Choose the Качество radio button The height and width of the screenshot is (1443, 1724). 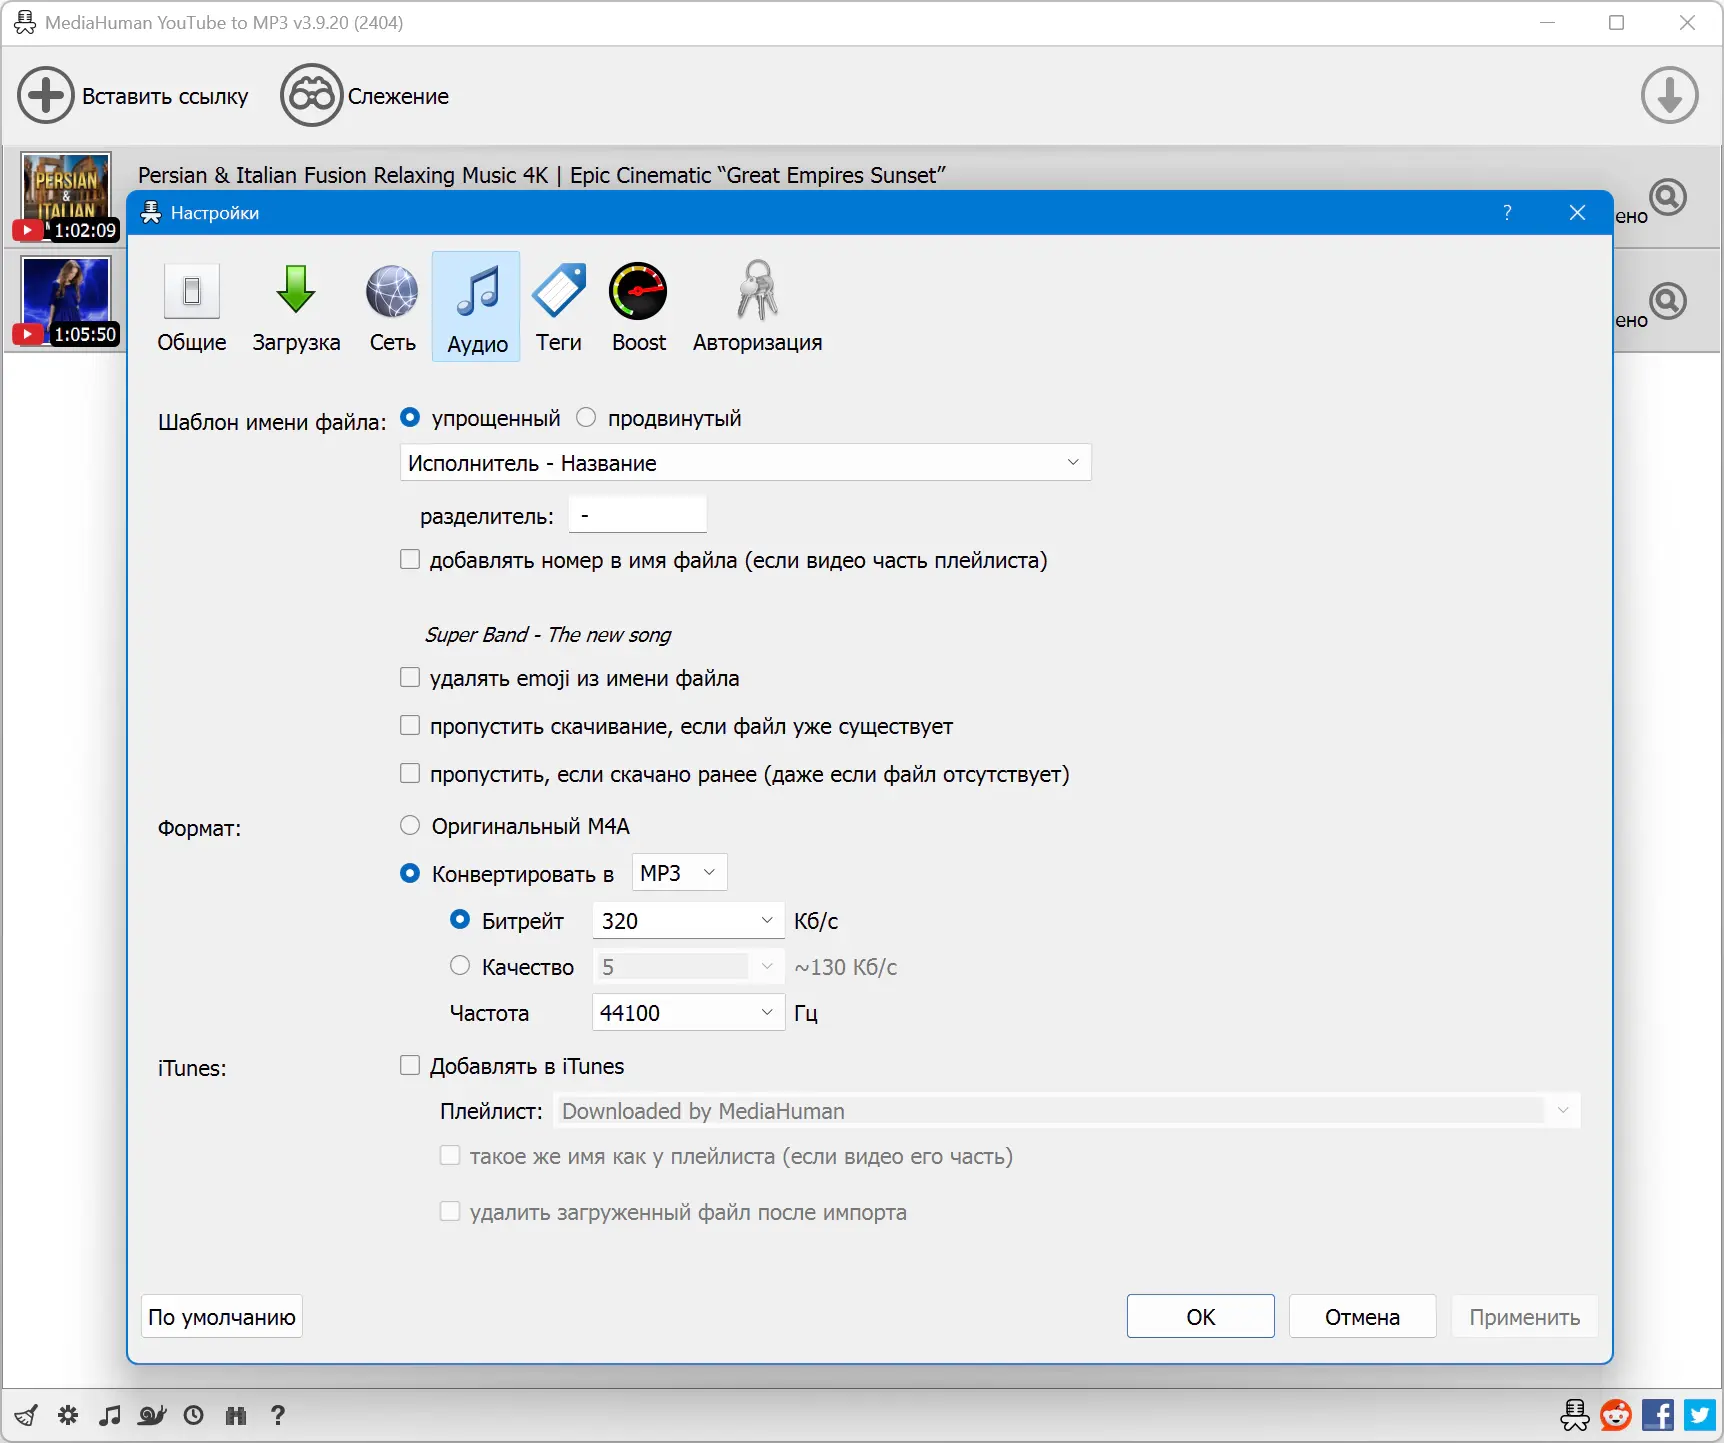460,966
